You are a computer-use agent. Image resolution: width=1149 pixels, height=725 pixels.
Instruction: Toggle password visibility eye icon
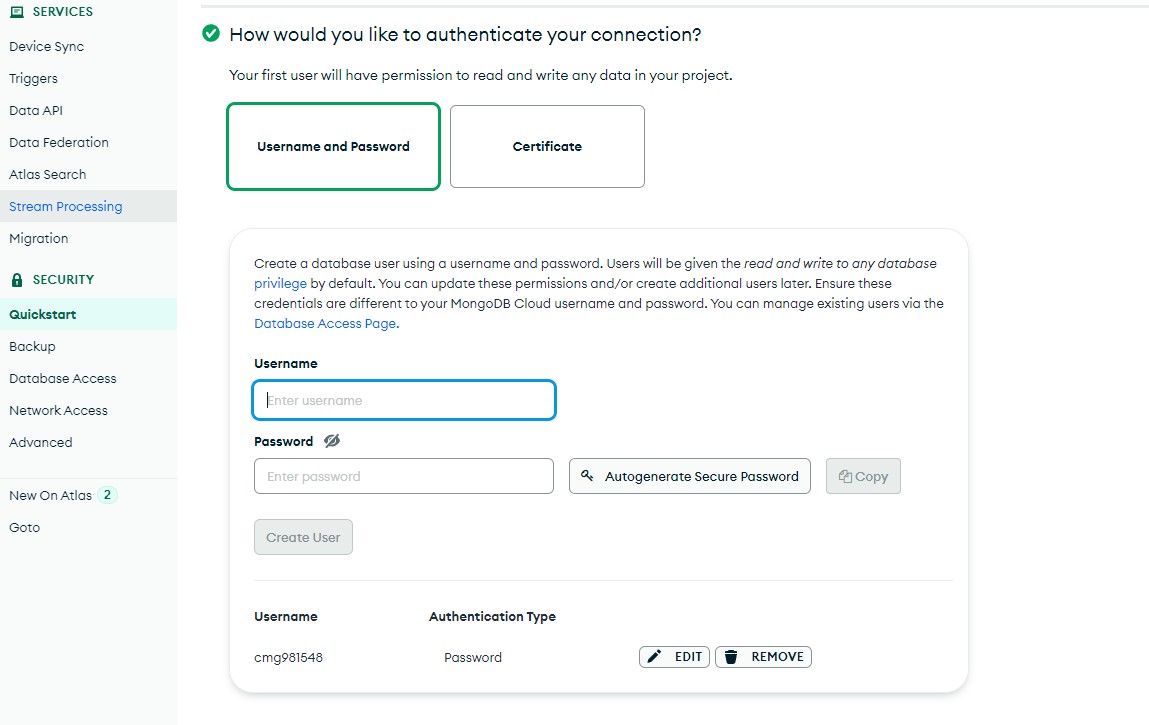coord(332,441)
